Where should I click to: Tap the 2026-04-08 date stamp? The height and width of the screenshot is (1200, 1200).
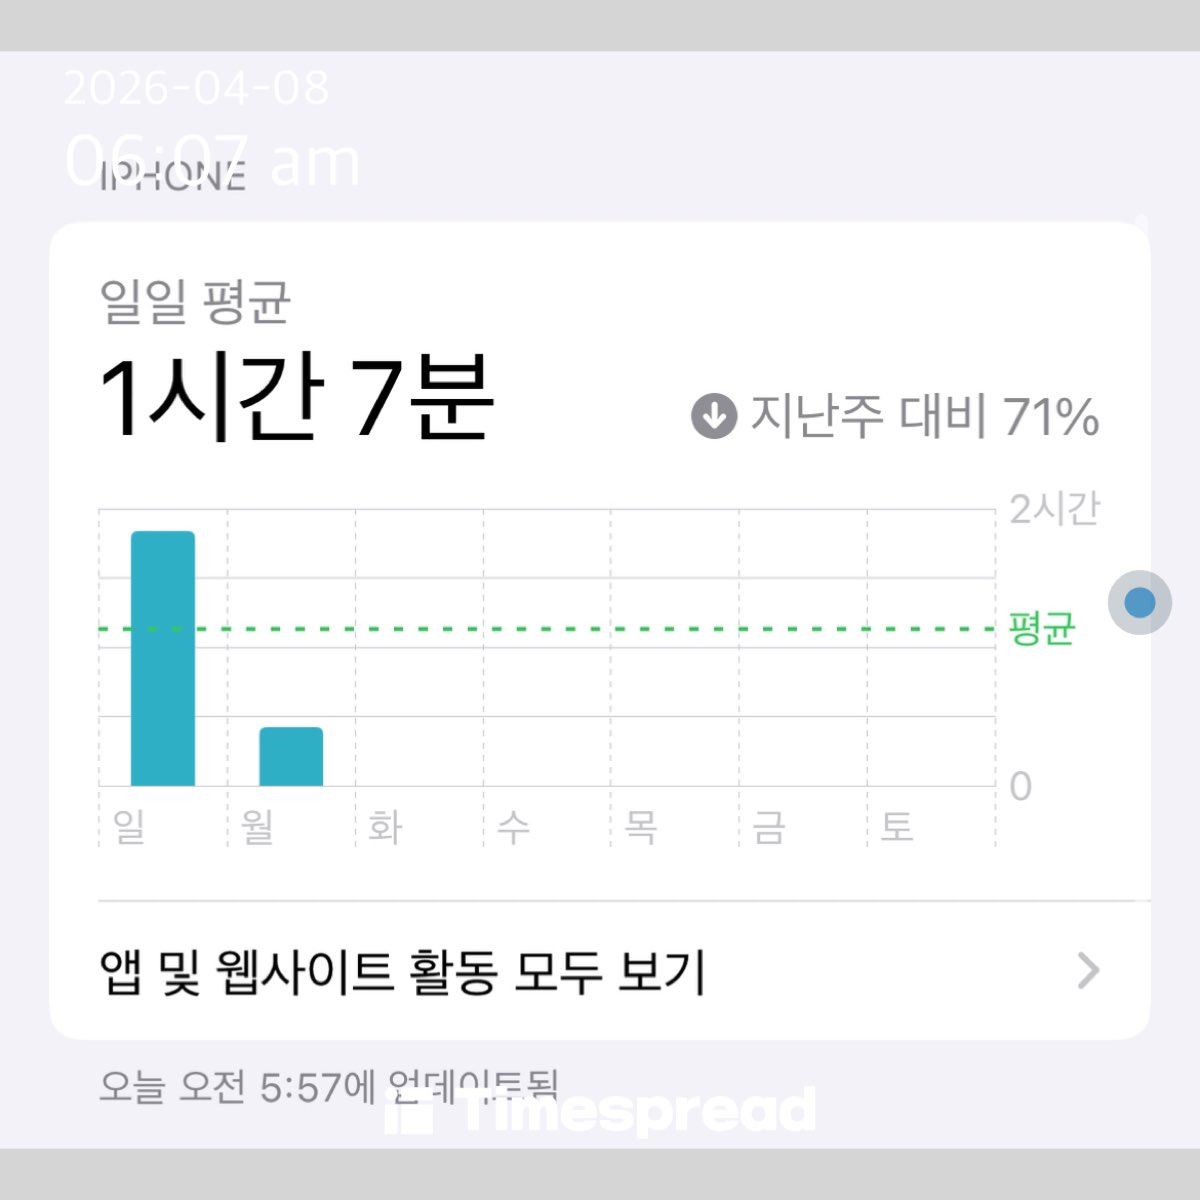coord(197,88)
